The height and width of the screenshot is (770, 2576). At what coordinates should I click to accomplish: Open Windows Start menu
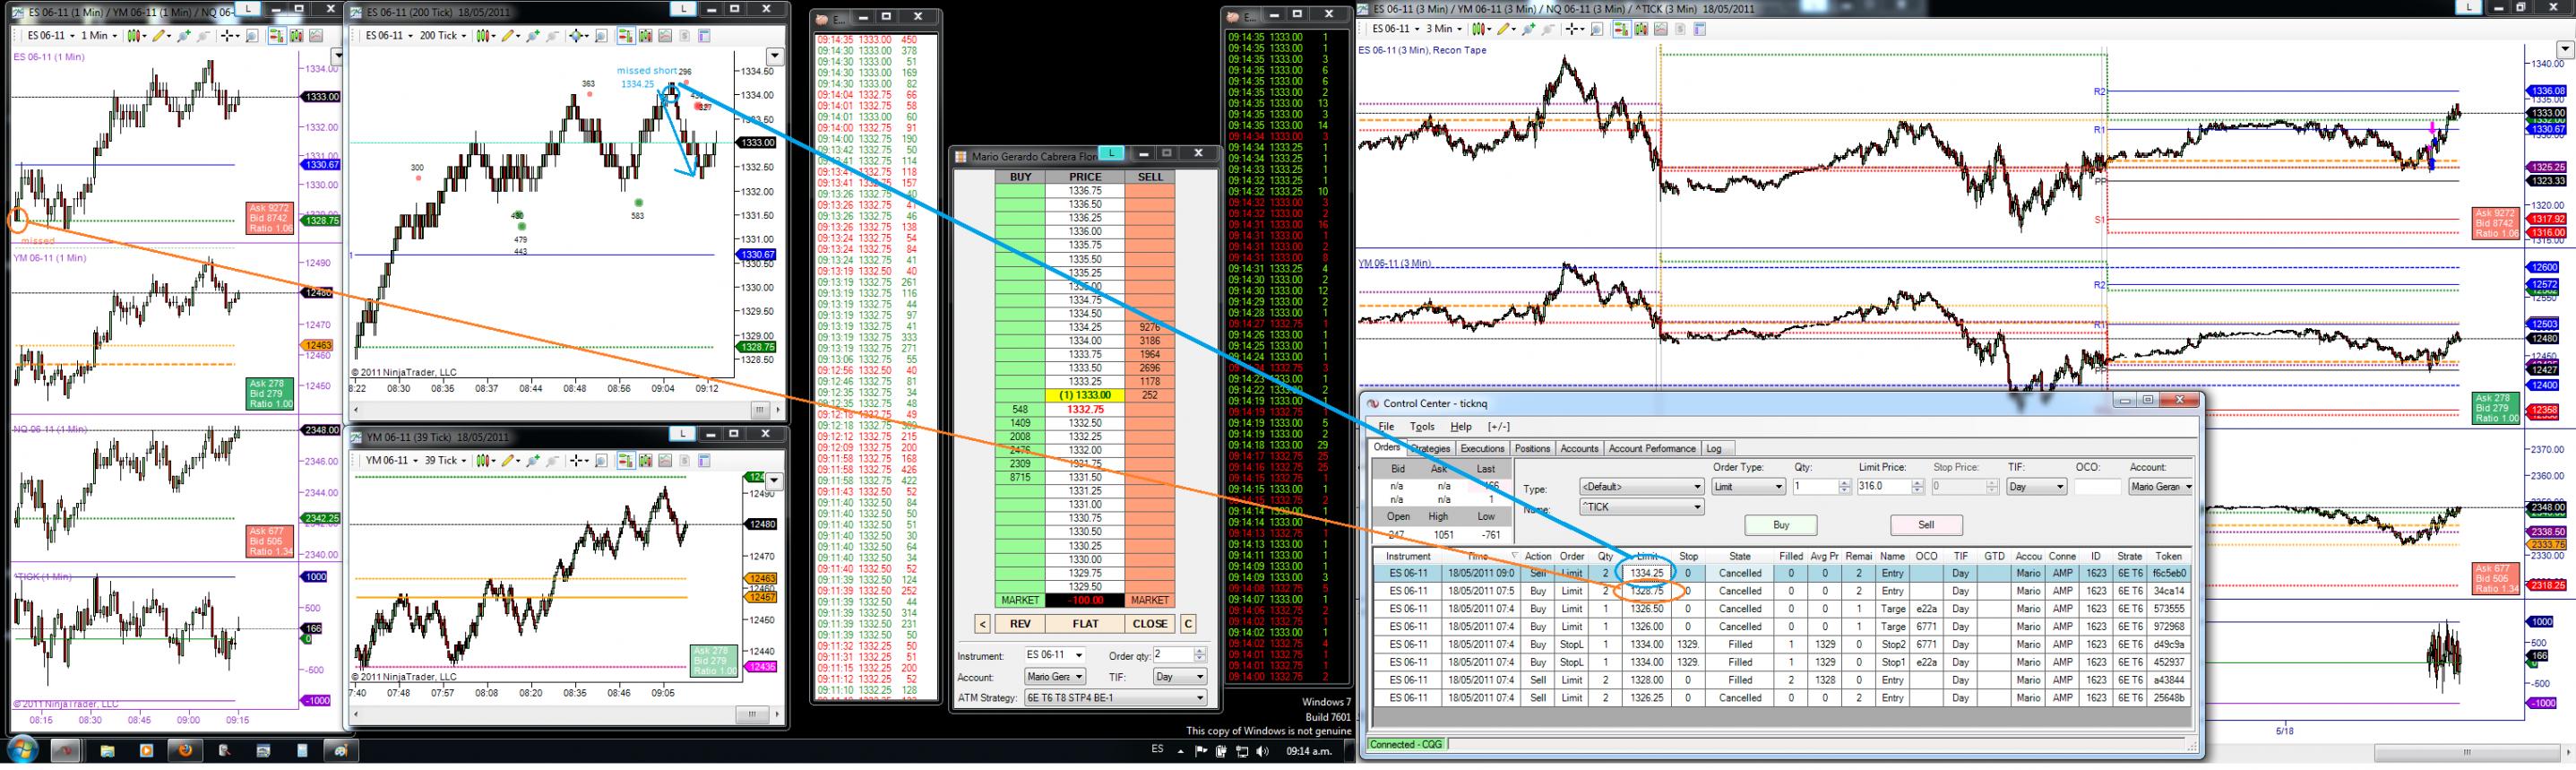[x=22, y=750]
